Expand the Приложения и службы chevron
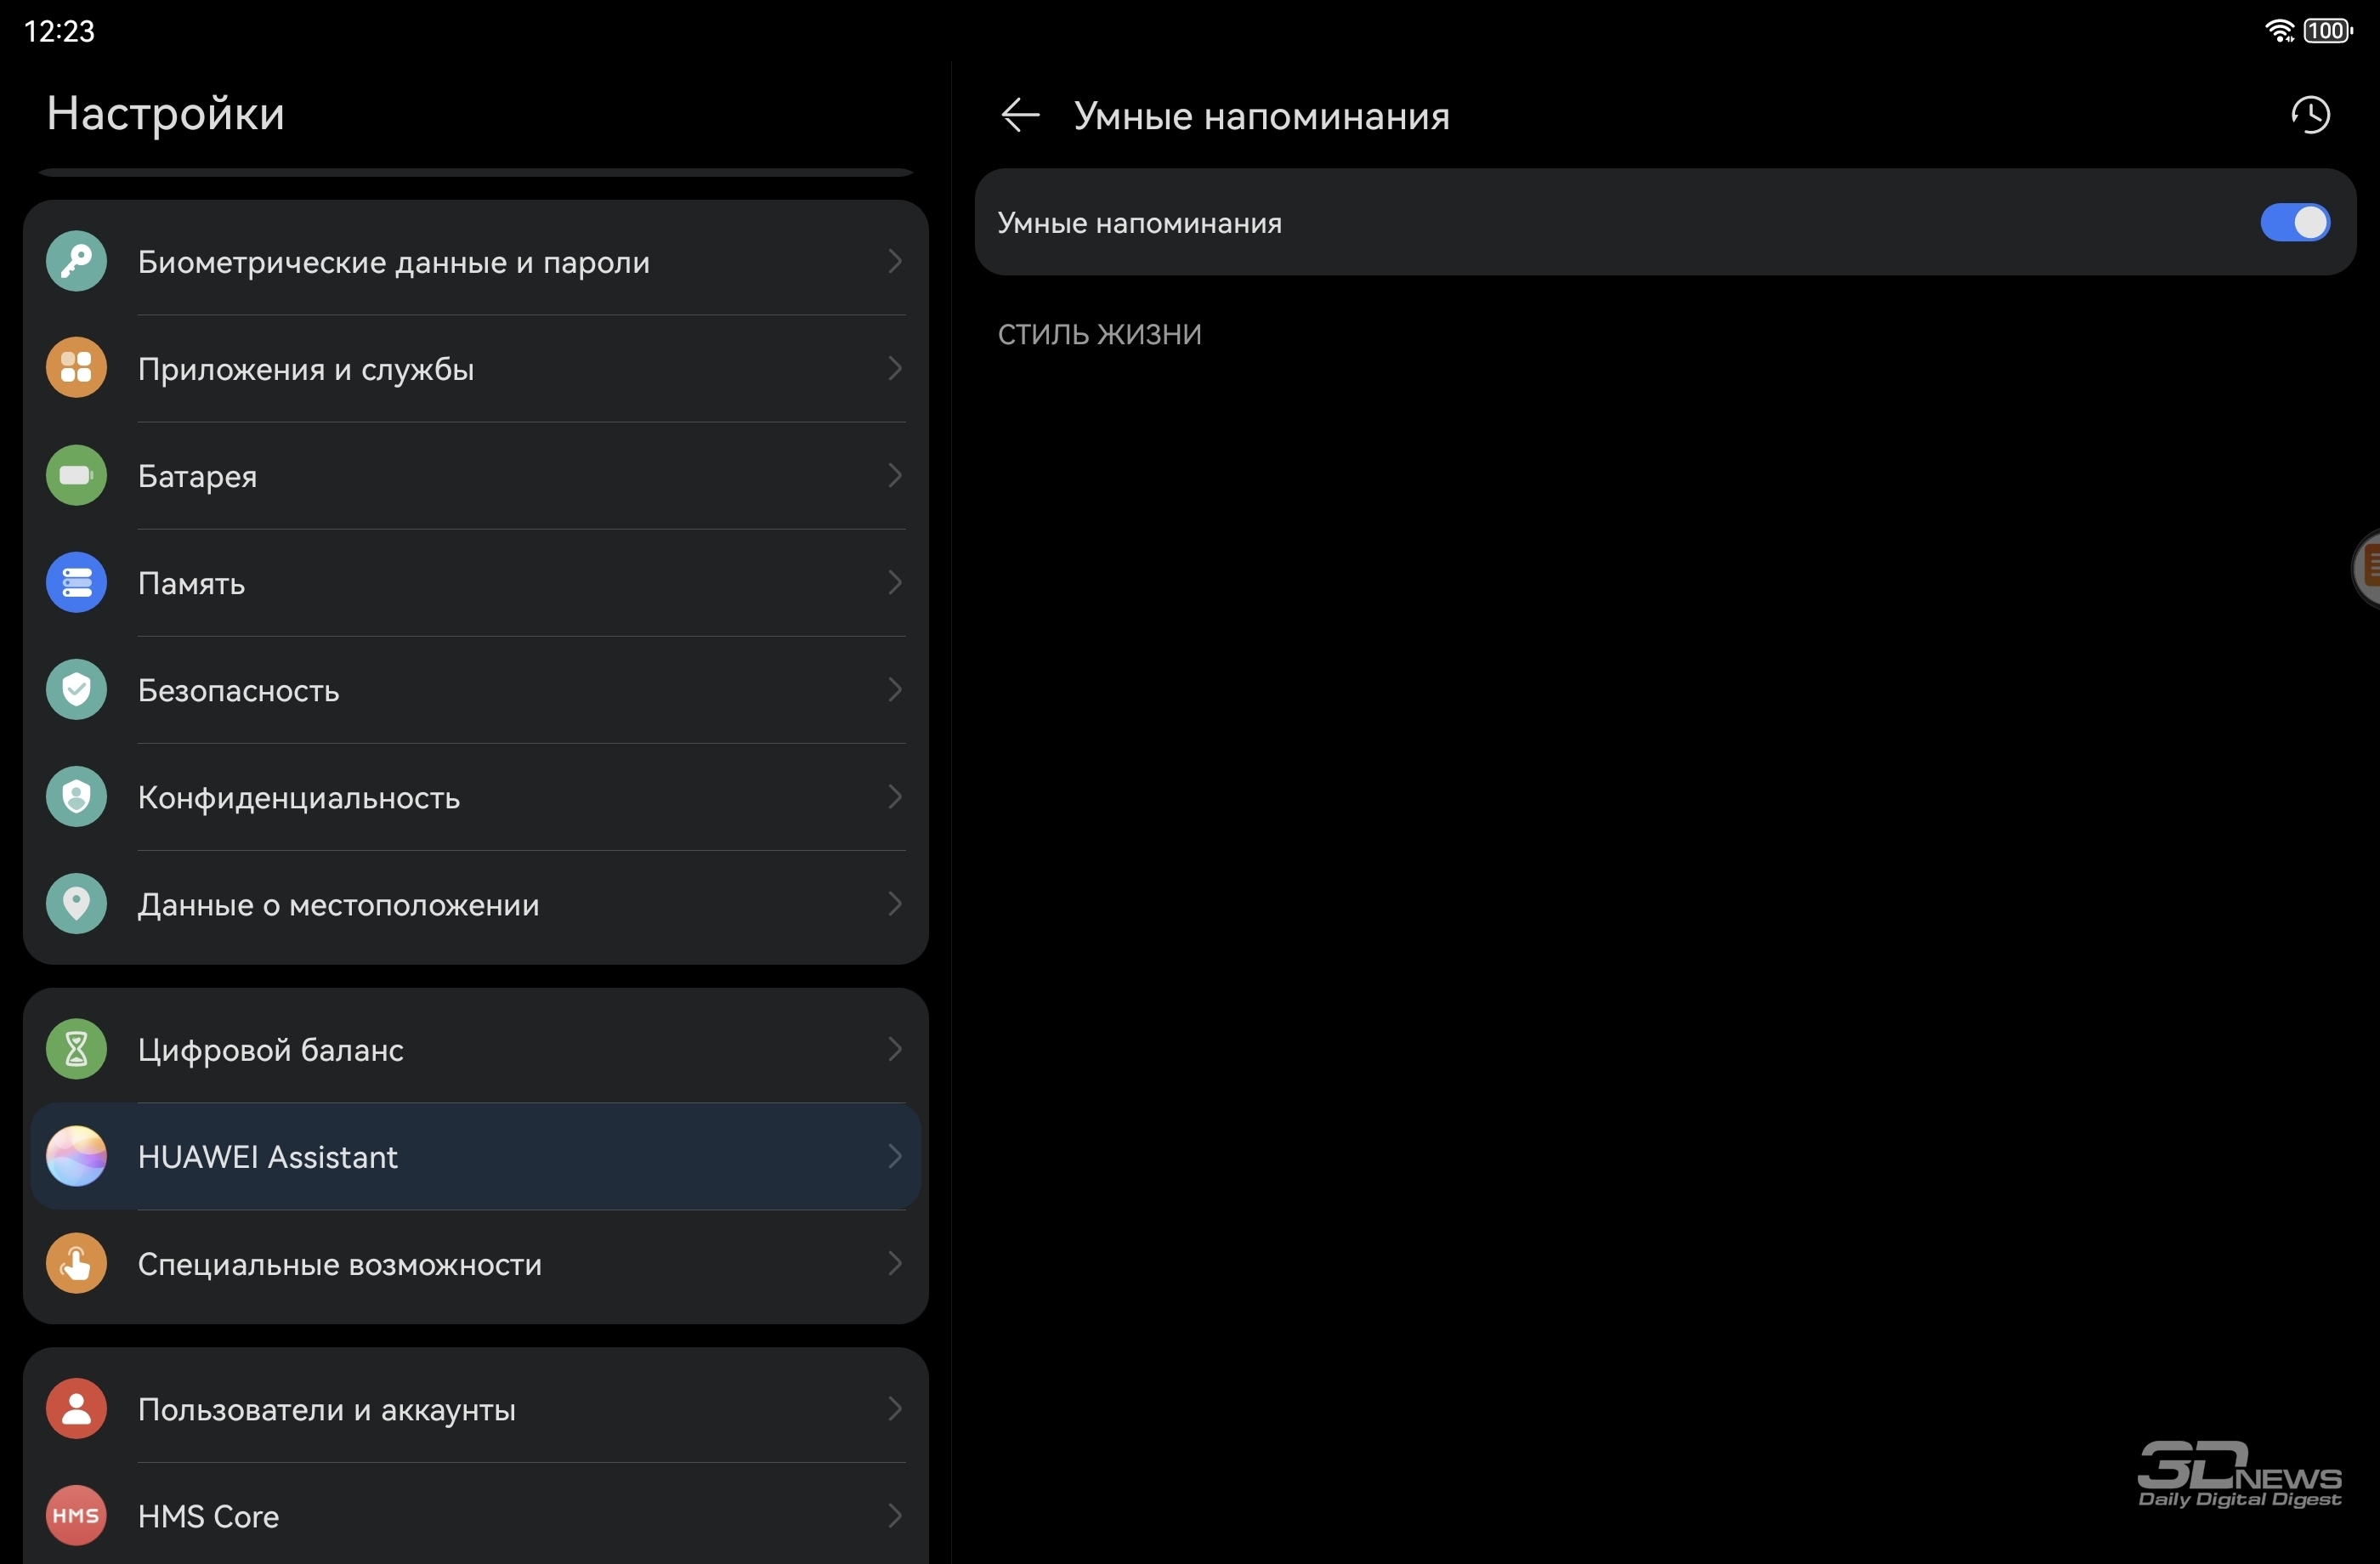 pyautogui.click(x=895, y=368)
